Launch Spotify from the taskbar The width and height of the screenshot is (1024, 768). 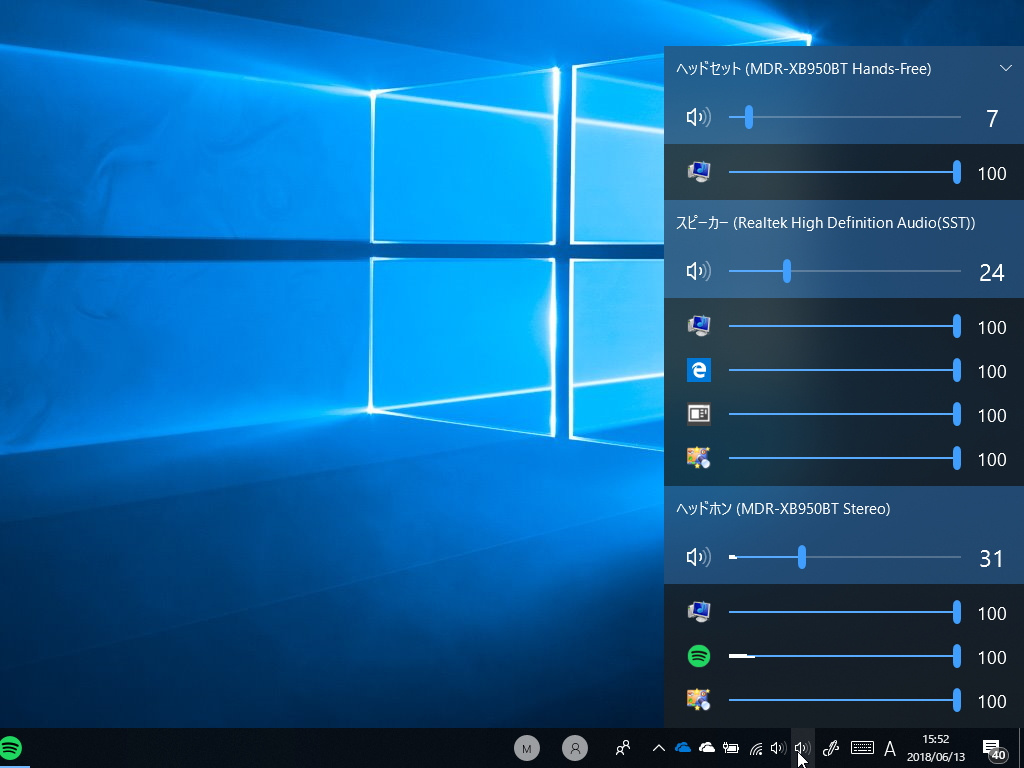point(10,747)
